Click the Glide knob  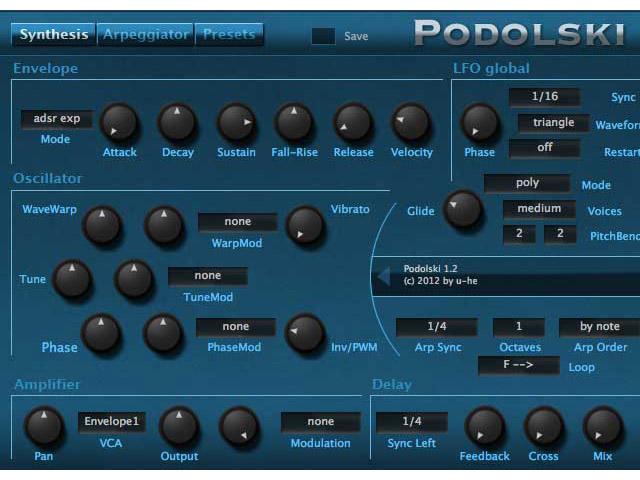tap(463, 209)
